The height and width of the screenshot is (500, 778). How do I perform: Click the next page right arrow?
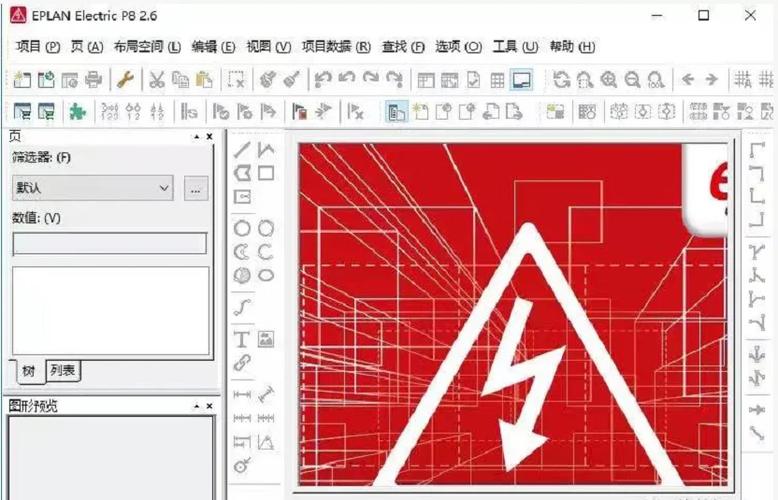coord(712,79)
